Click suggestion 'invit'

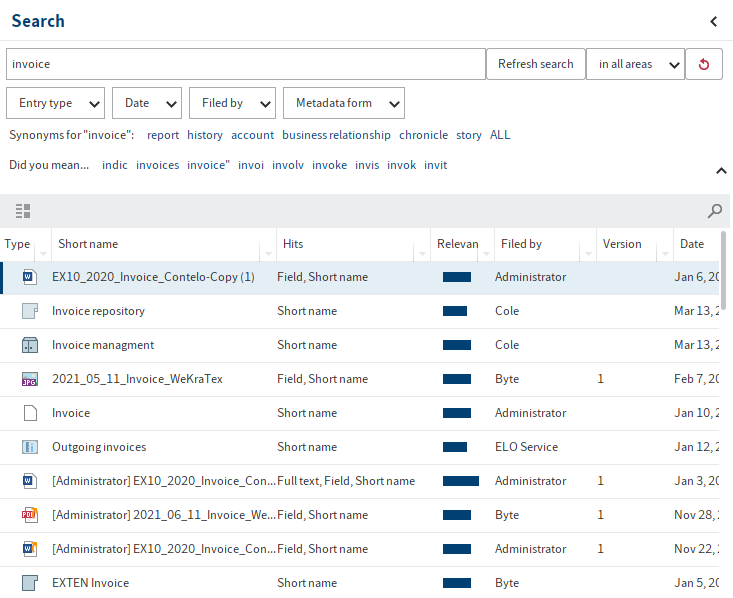(436, 165)
